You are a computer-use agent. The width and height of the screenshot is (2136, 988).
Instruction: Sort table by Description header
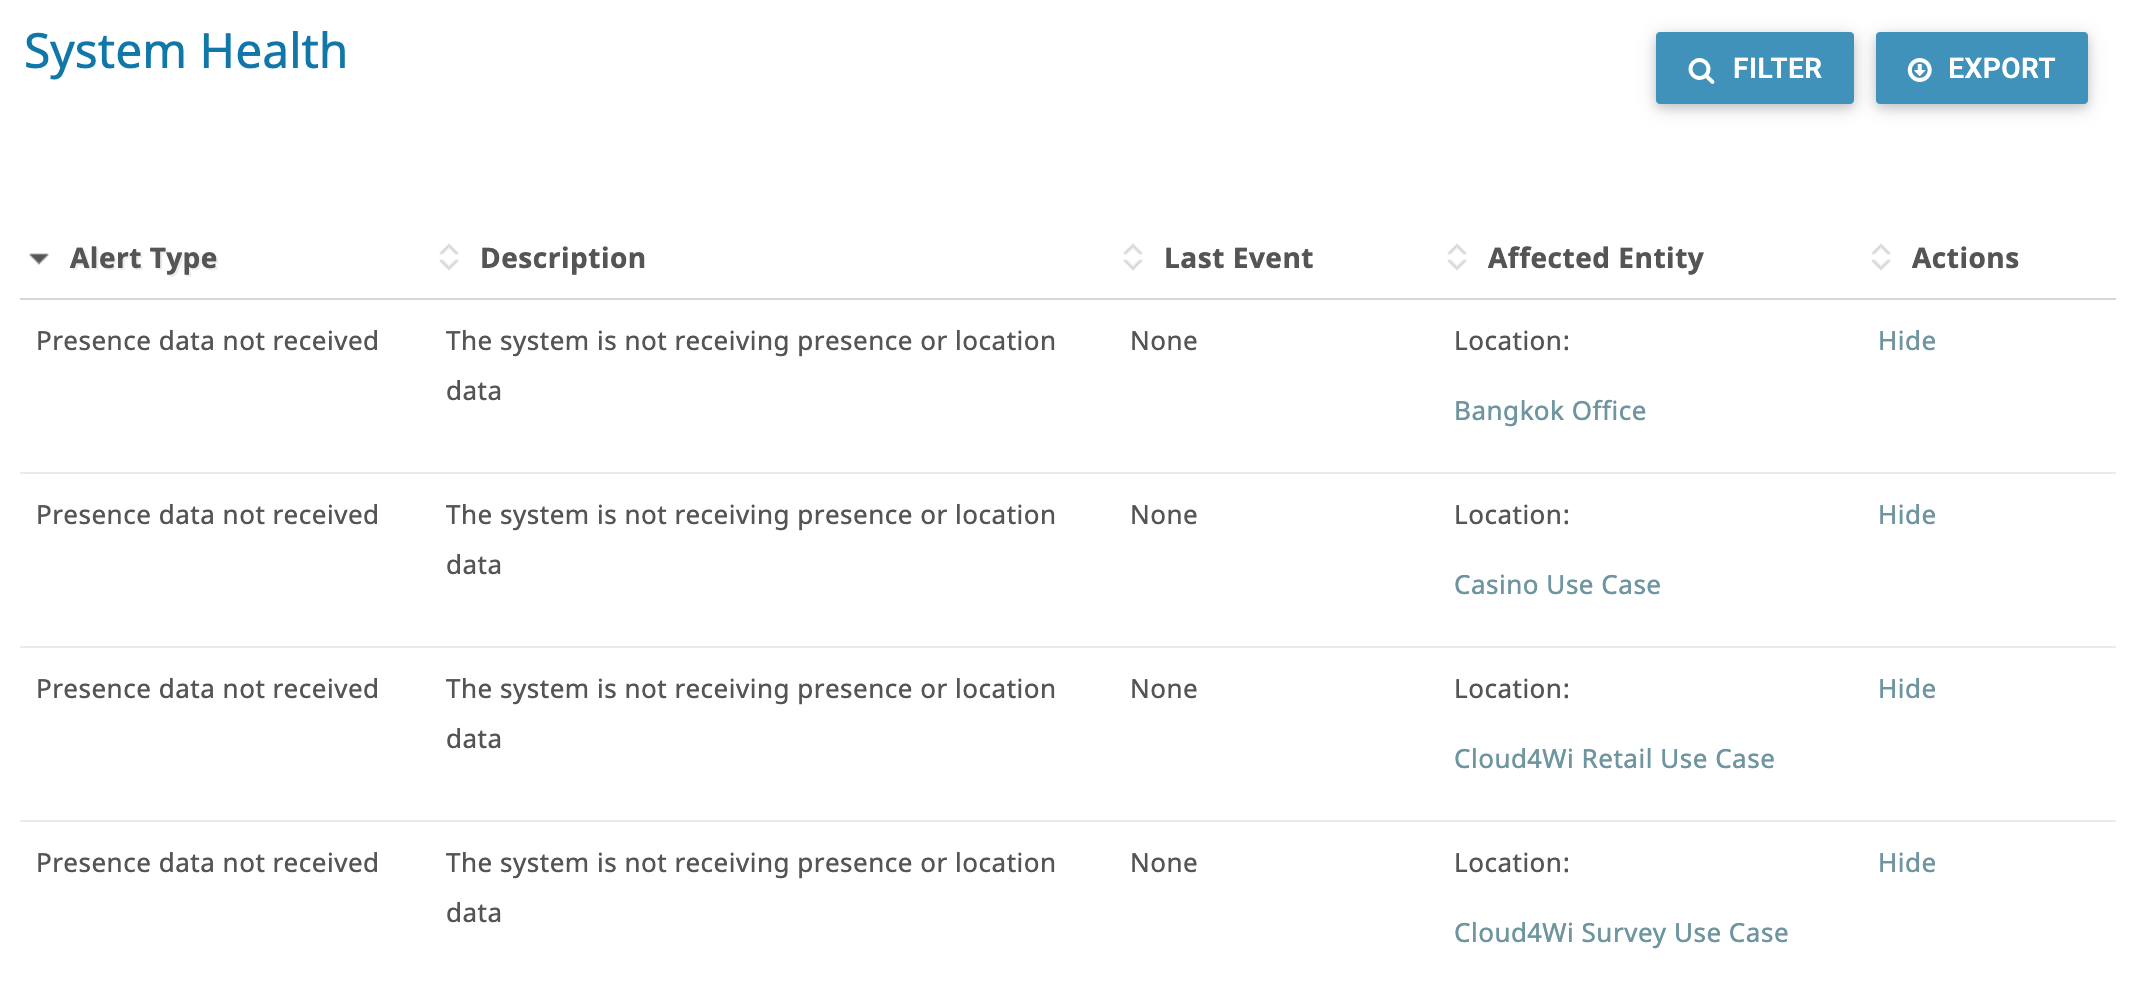coord(563,258)
